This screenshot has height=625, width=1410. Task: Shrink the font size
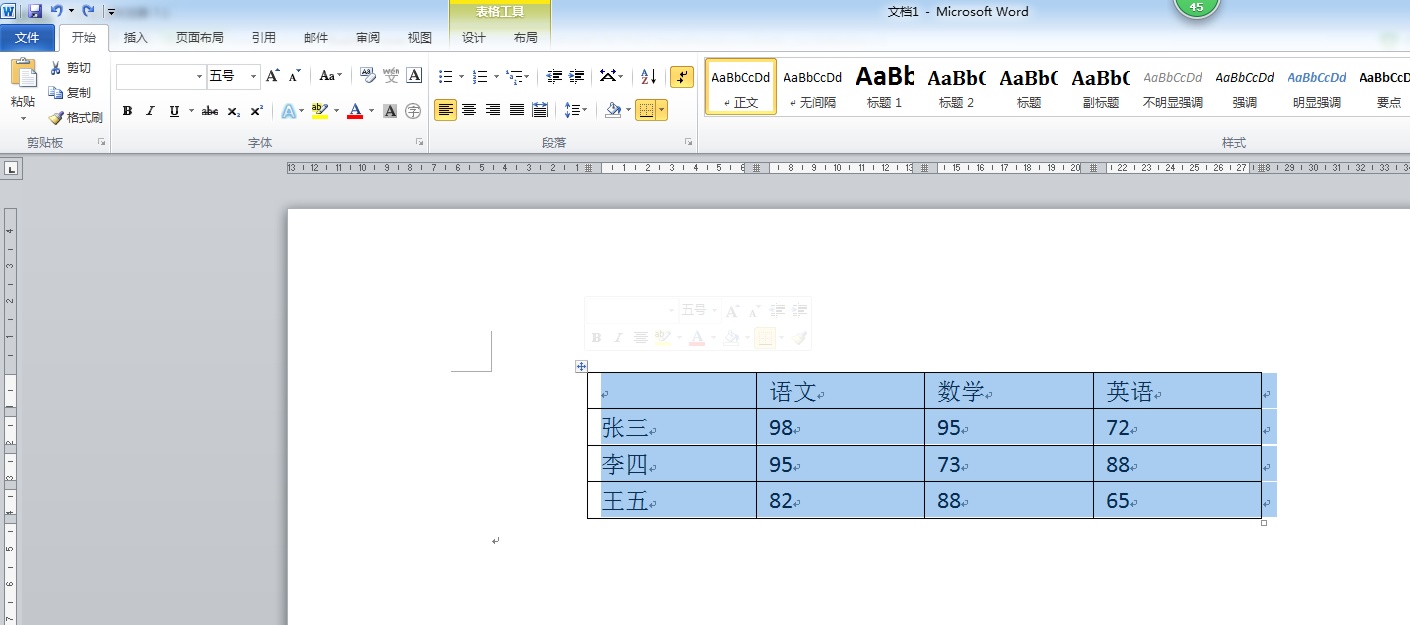coord(295,76)
